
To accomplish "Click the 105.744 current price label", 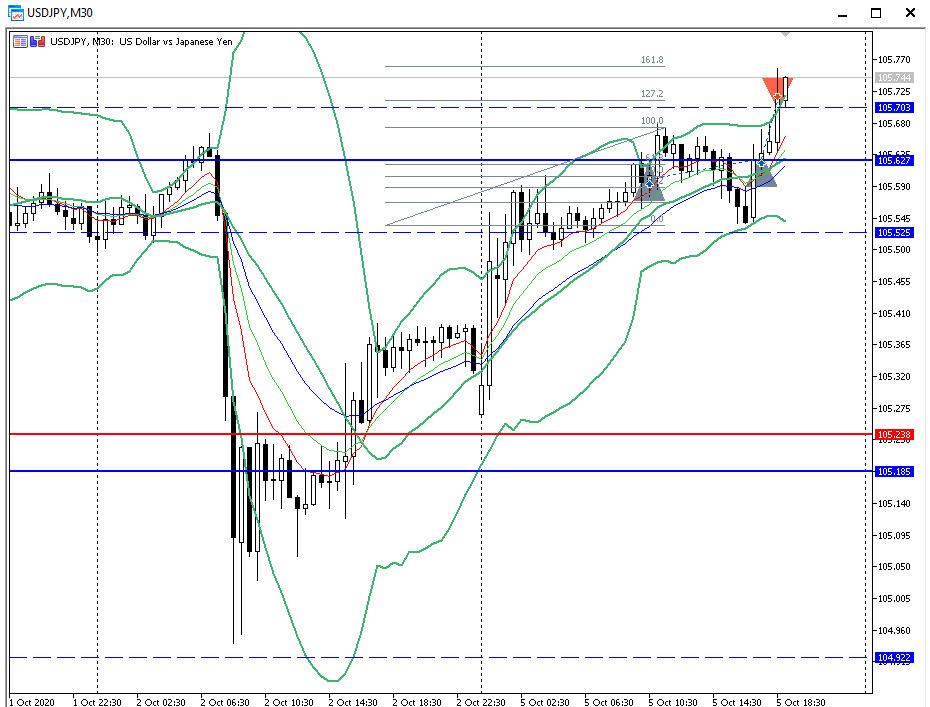I will coord(894,78).
